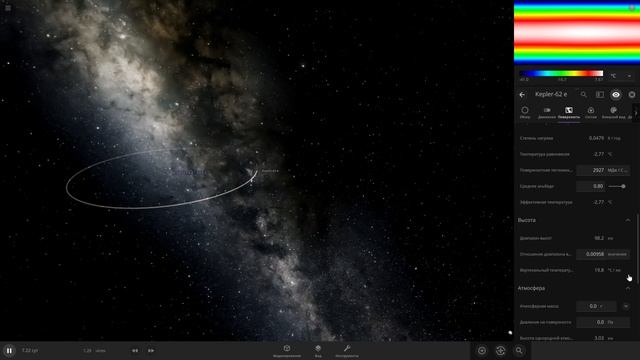Image resolution: width=640 pixels, height=360 pixels.
Task: Click the equilibrium temperature value -2.77
Action: 599,154
